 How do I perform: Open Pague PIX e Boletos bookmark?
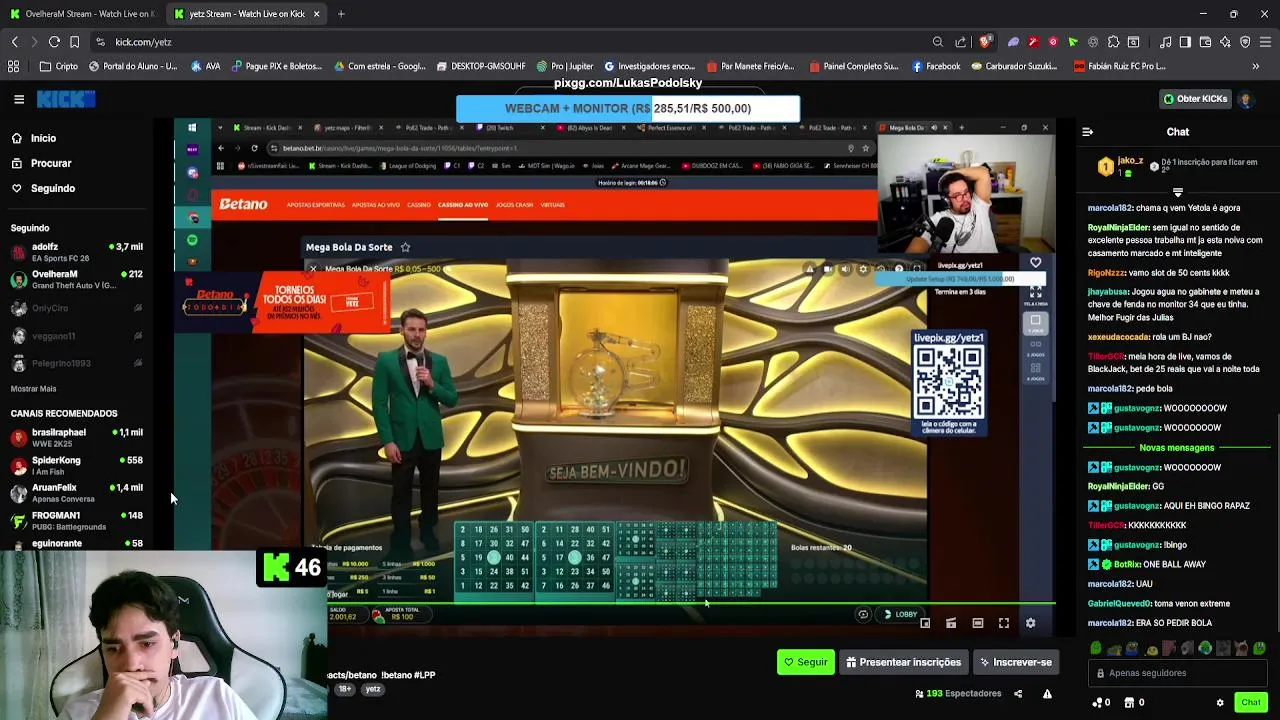[x=276, y=66]
